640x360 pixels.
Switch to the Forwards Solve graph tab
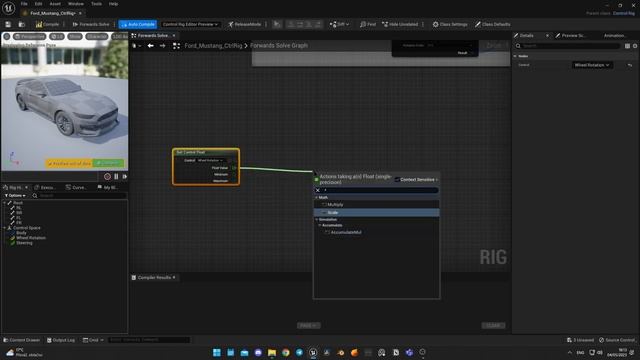pos(153,36)
